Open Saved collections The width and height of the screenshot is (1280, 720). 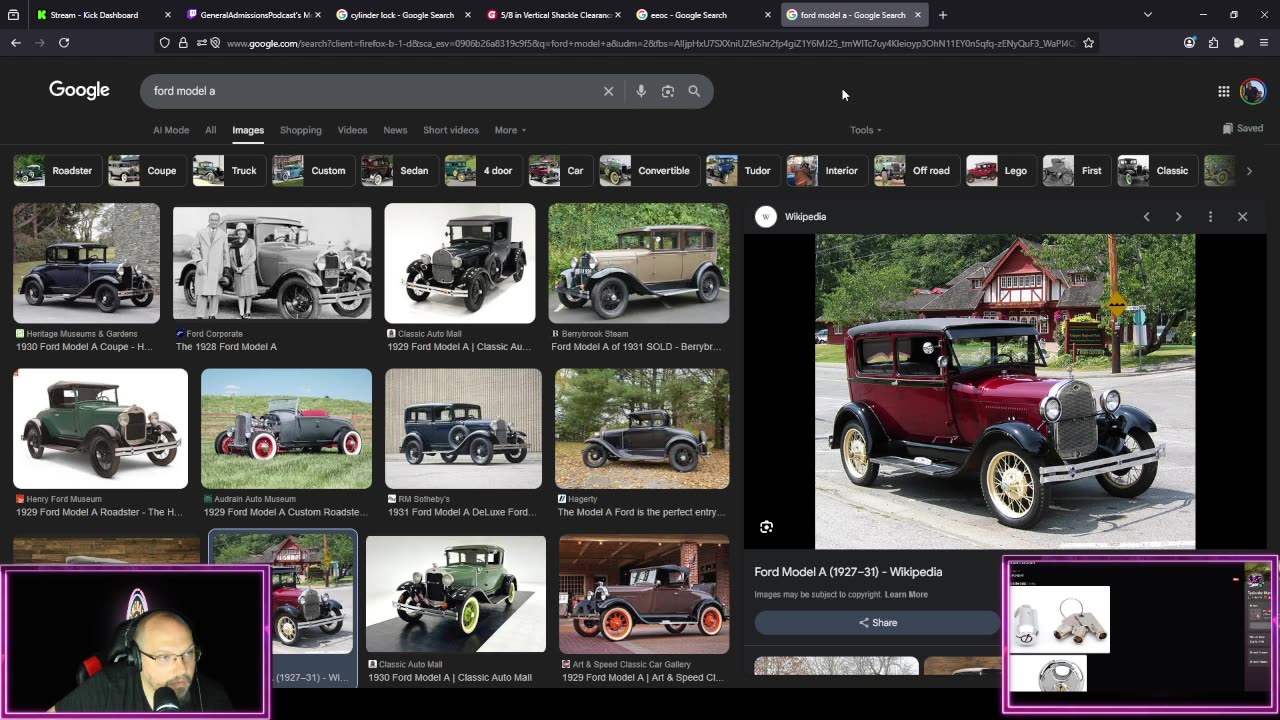[x=1243, y=128]
